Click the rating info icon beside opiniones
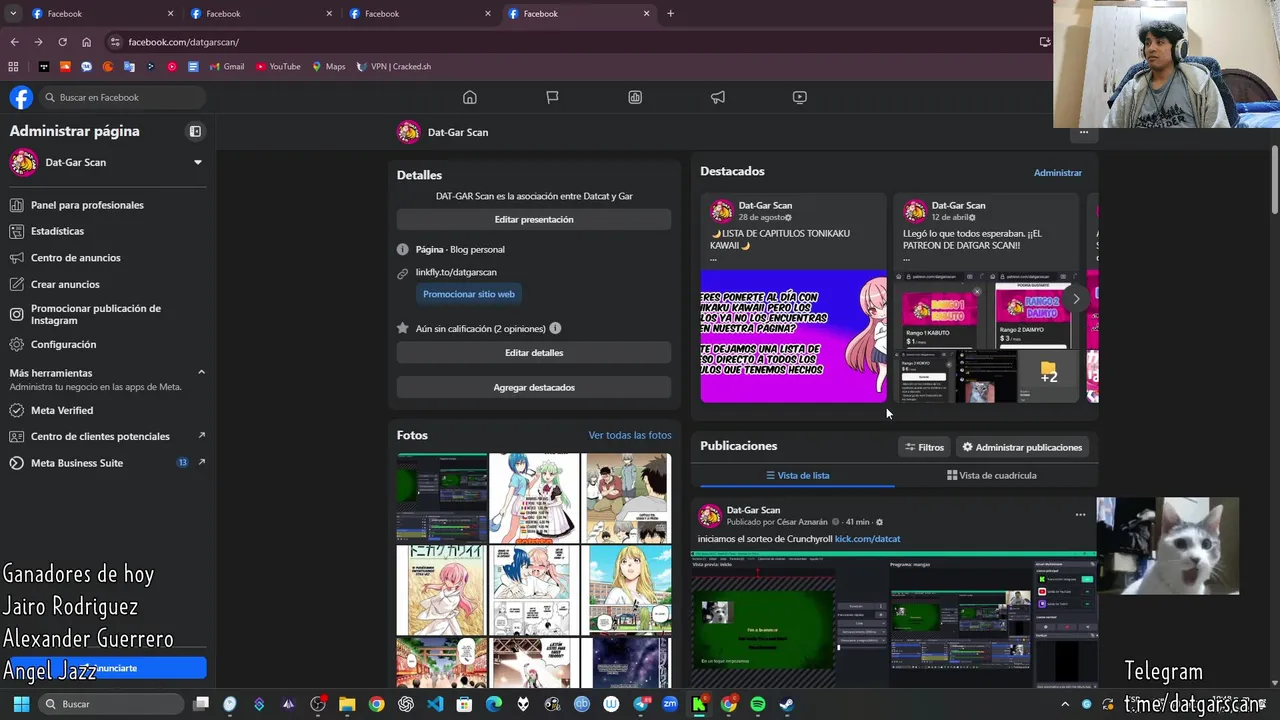1280x720 pixels. [x=555, y=328]
